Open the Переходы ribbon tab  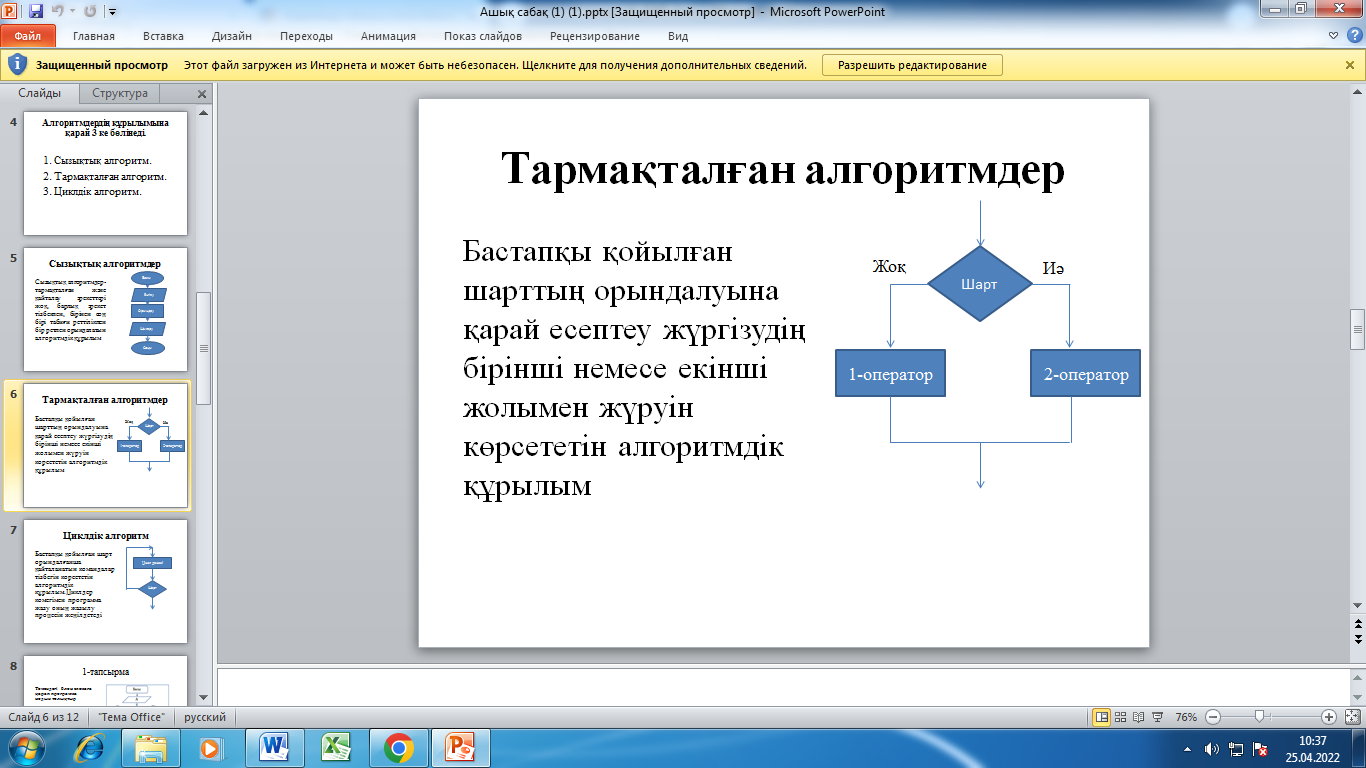click(306, 36)
